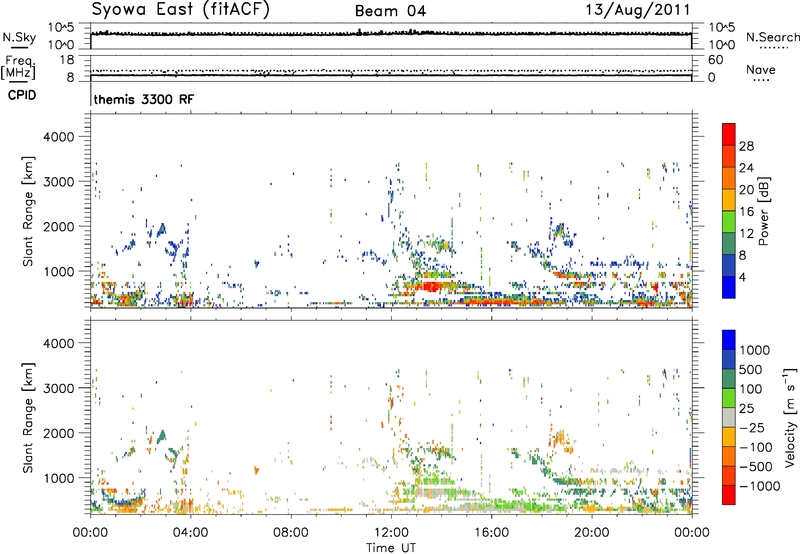Click the "1000" range tick in the power panel
Viewport: 800px width, 554px height.
[58, 271]
